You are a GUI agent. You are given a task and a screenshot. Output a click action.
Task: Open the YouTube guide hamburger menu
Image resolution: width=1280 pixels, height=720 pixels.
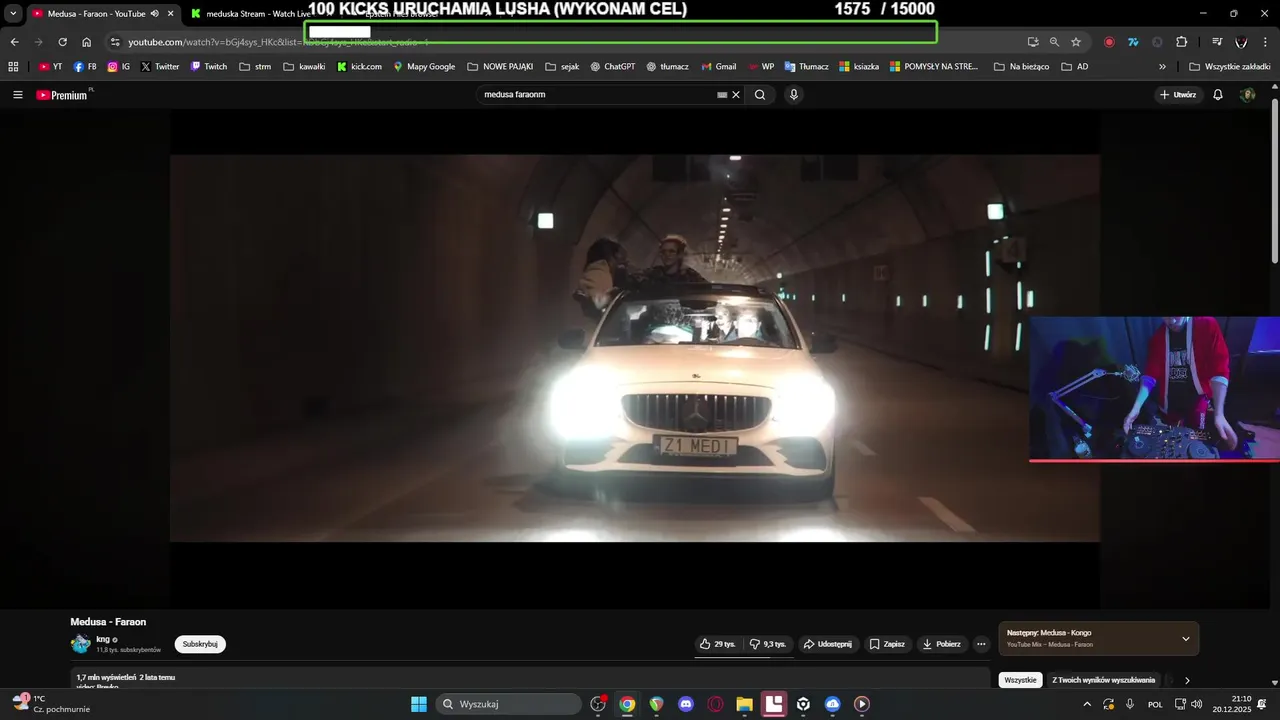(18, 95)
